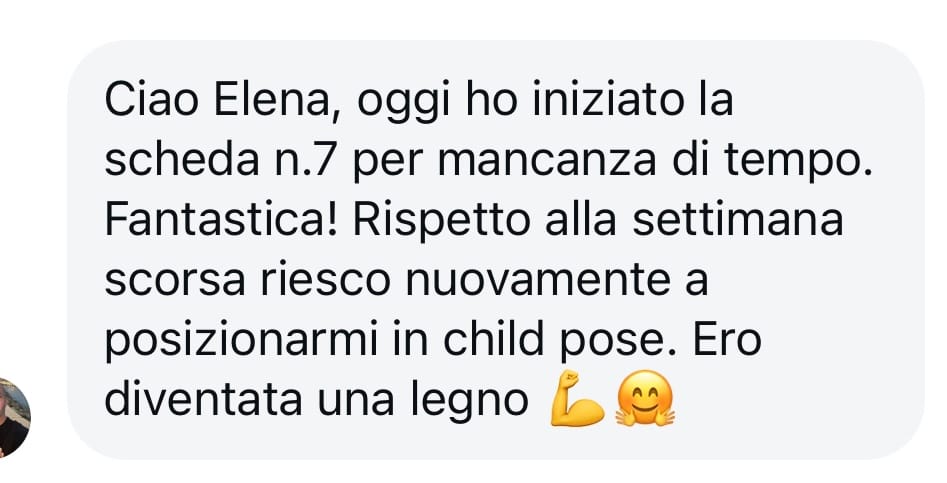Image resolution: width=947 pixels, height=483 pixels.
Task: Click the word riesco in the message
Action: click(x=326, y=281)
